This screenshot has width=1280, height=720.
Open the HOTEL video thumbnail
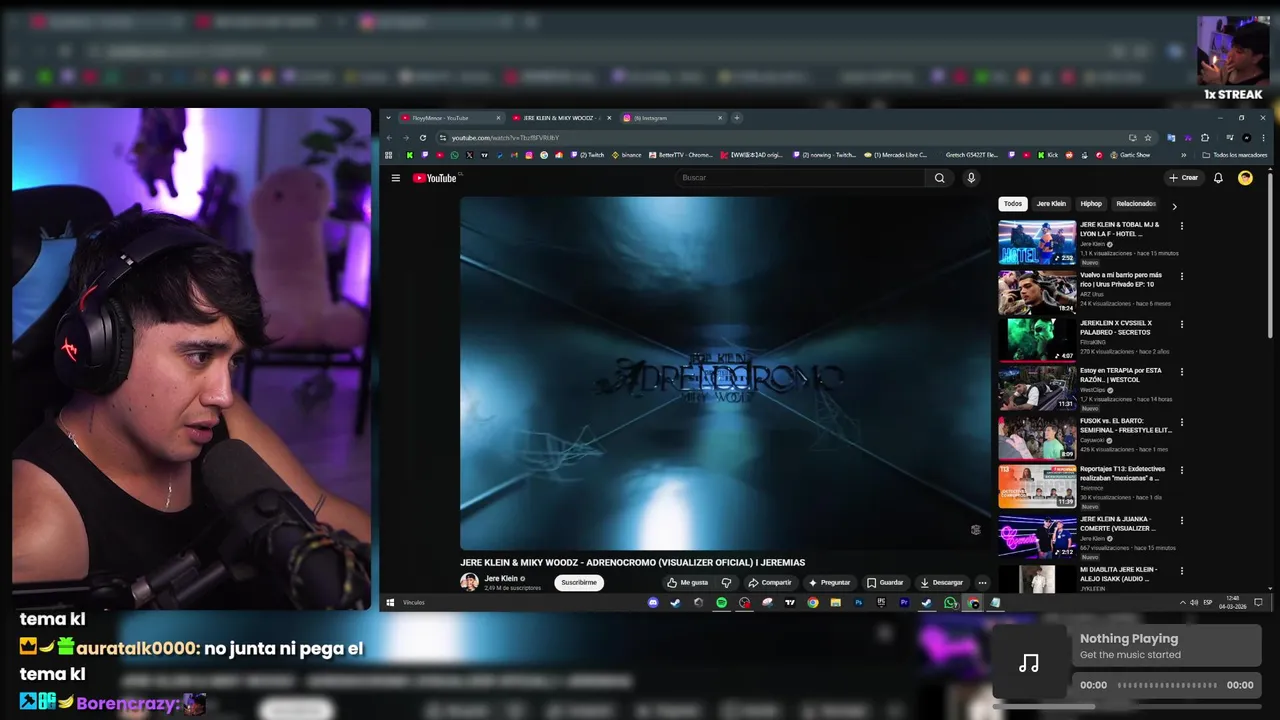pos(1037,242)
